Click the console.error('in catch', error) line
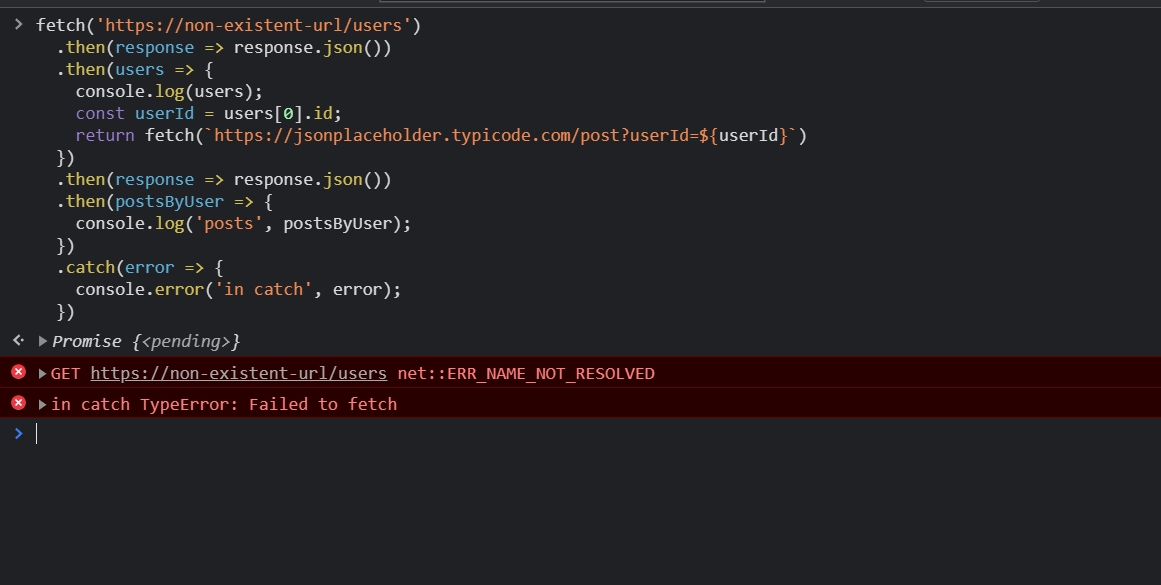 [x=238, y=289]
